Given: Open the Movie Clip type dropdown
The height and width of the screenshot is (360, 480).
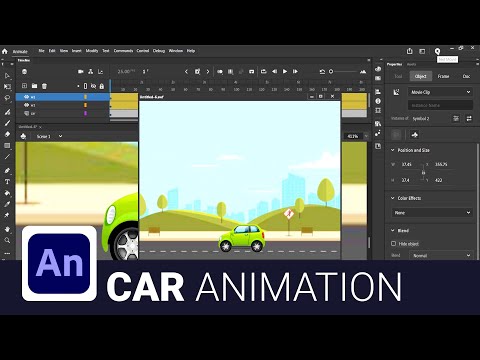Looking at the screenshot, I should 440,92.
